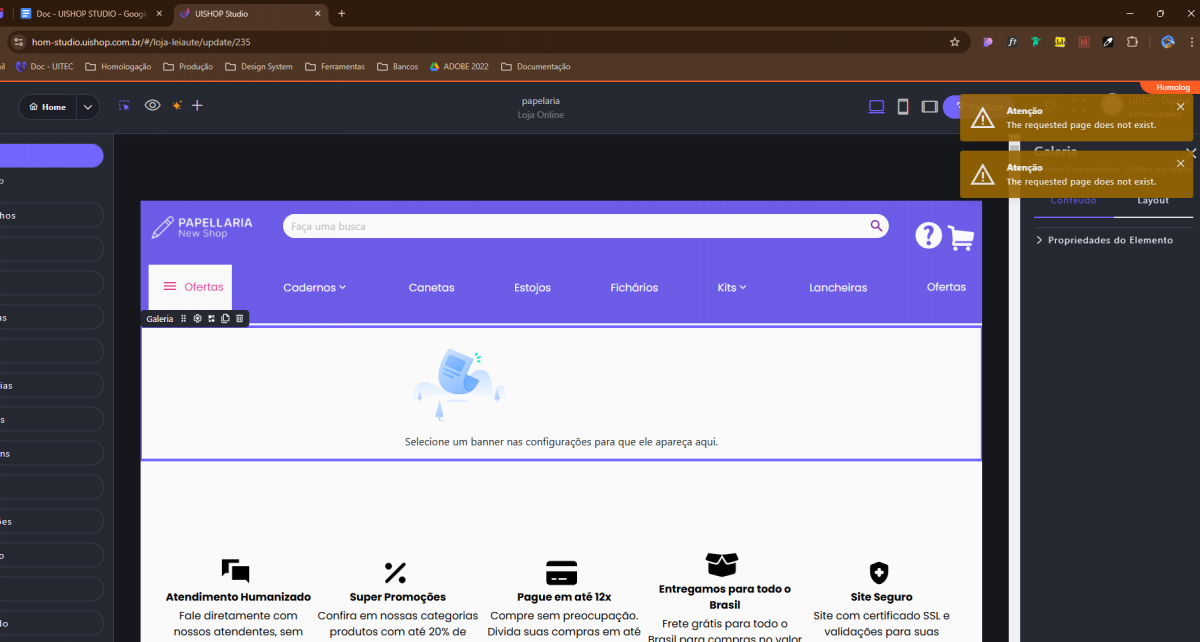
Task: Switch to desktop view mode
Action: tap(877, 107)
